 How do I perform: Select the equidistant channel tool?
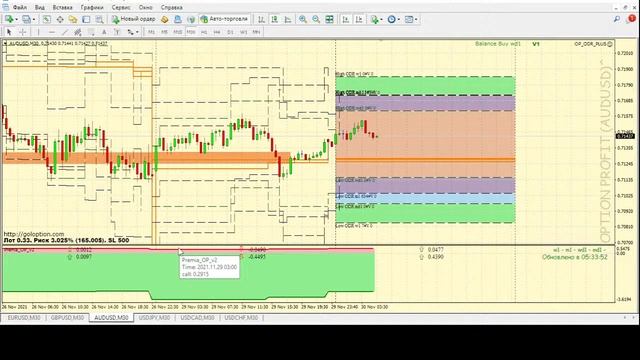(x=78, y=32)
